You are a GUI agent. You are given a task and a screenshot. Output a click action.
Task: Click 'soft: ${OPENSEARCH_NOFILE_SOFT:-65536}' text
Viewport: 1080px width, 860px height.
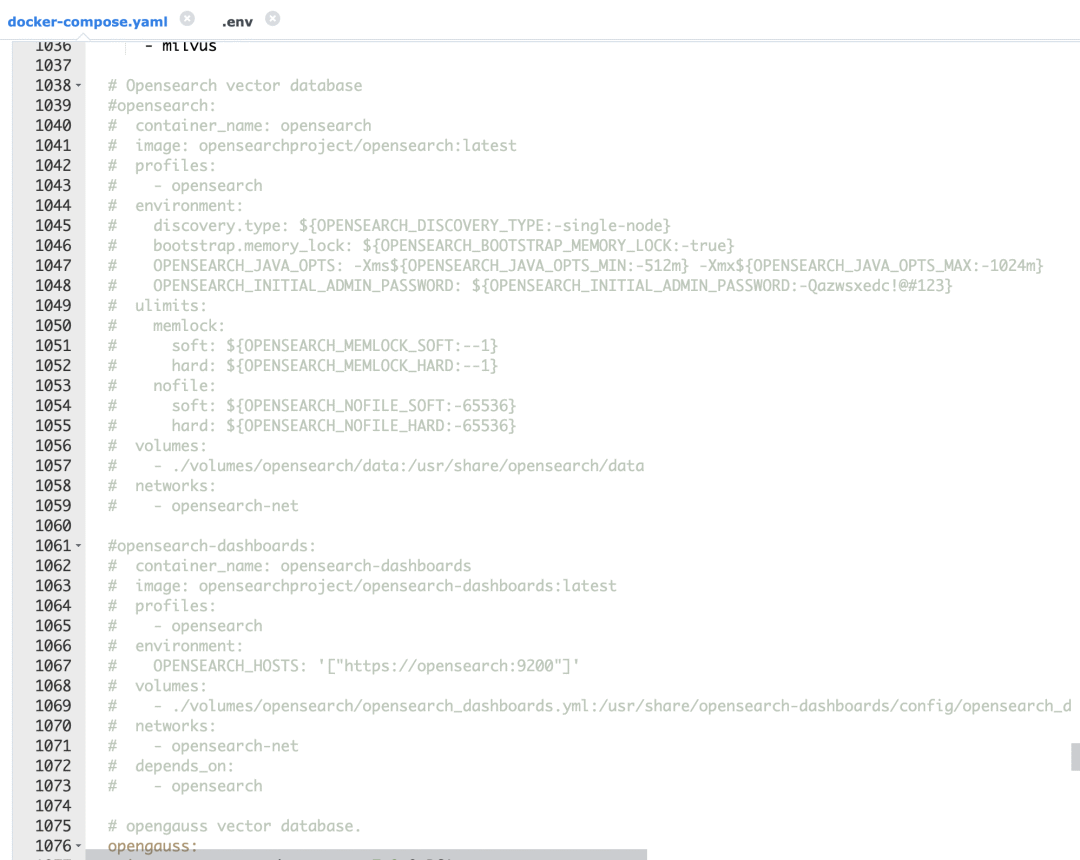click(x=343, y=405)
